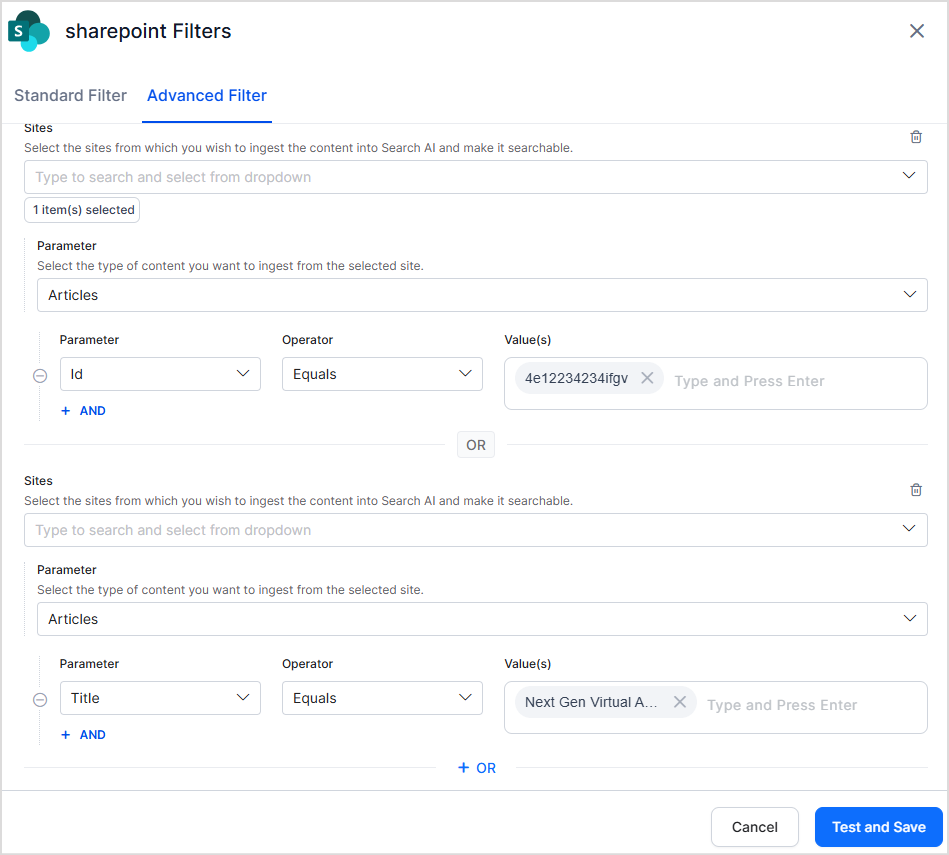The height and width of the screenshot is (855, 949).
Task: Delete the first Sites filter group
Action: 916,137
